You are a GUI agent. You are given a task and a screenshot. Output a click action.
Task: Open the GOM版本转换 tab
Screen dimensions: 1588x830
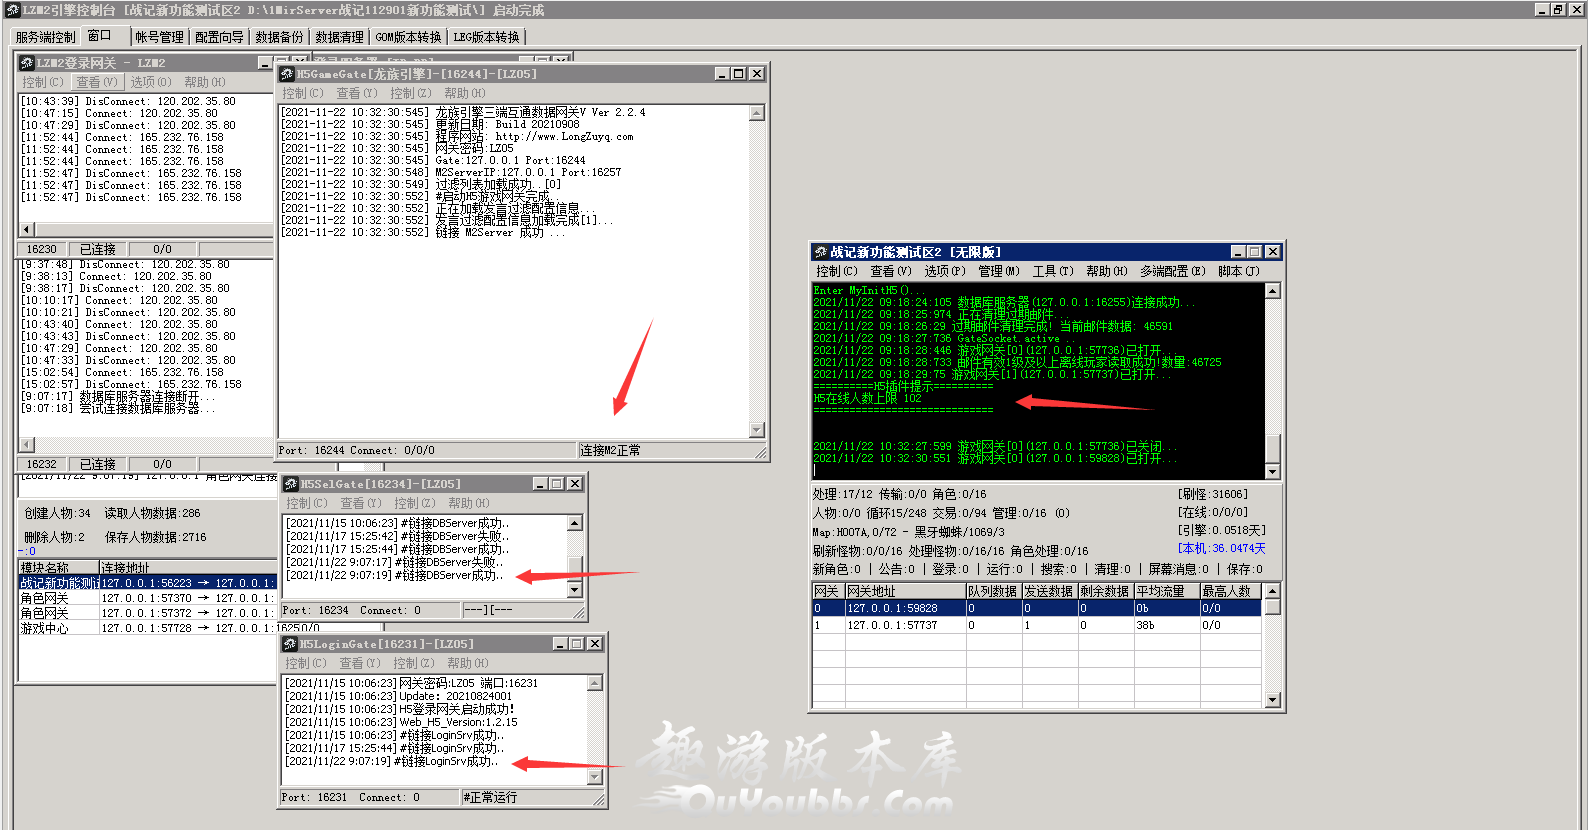(x=408, y=37)
